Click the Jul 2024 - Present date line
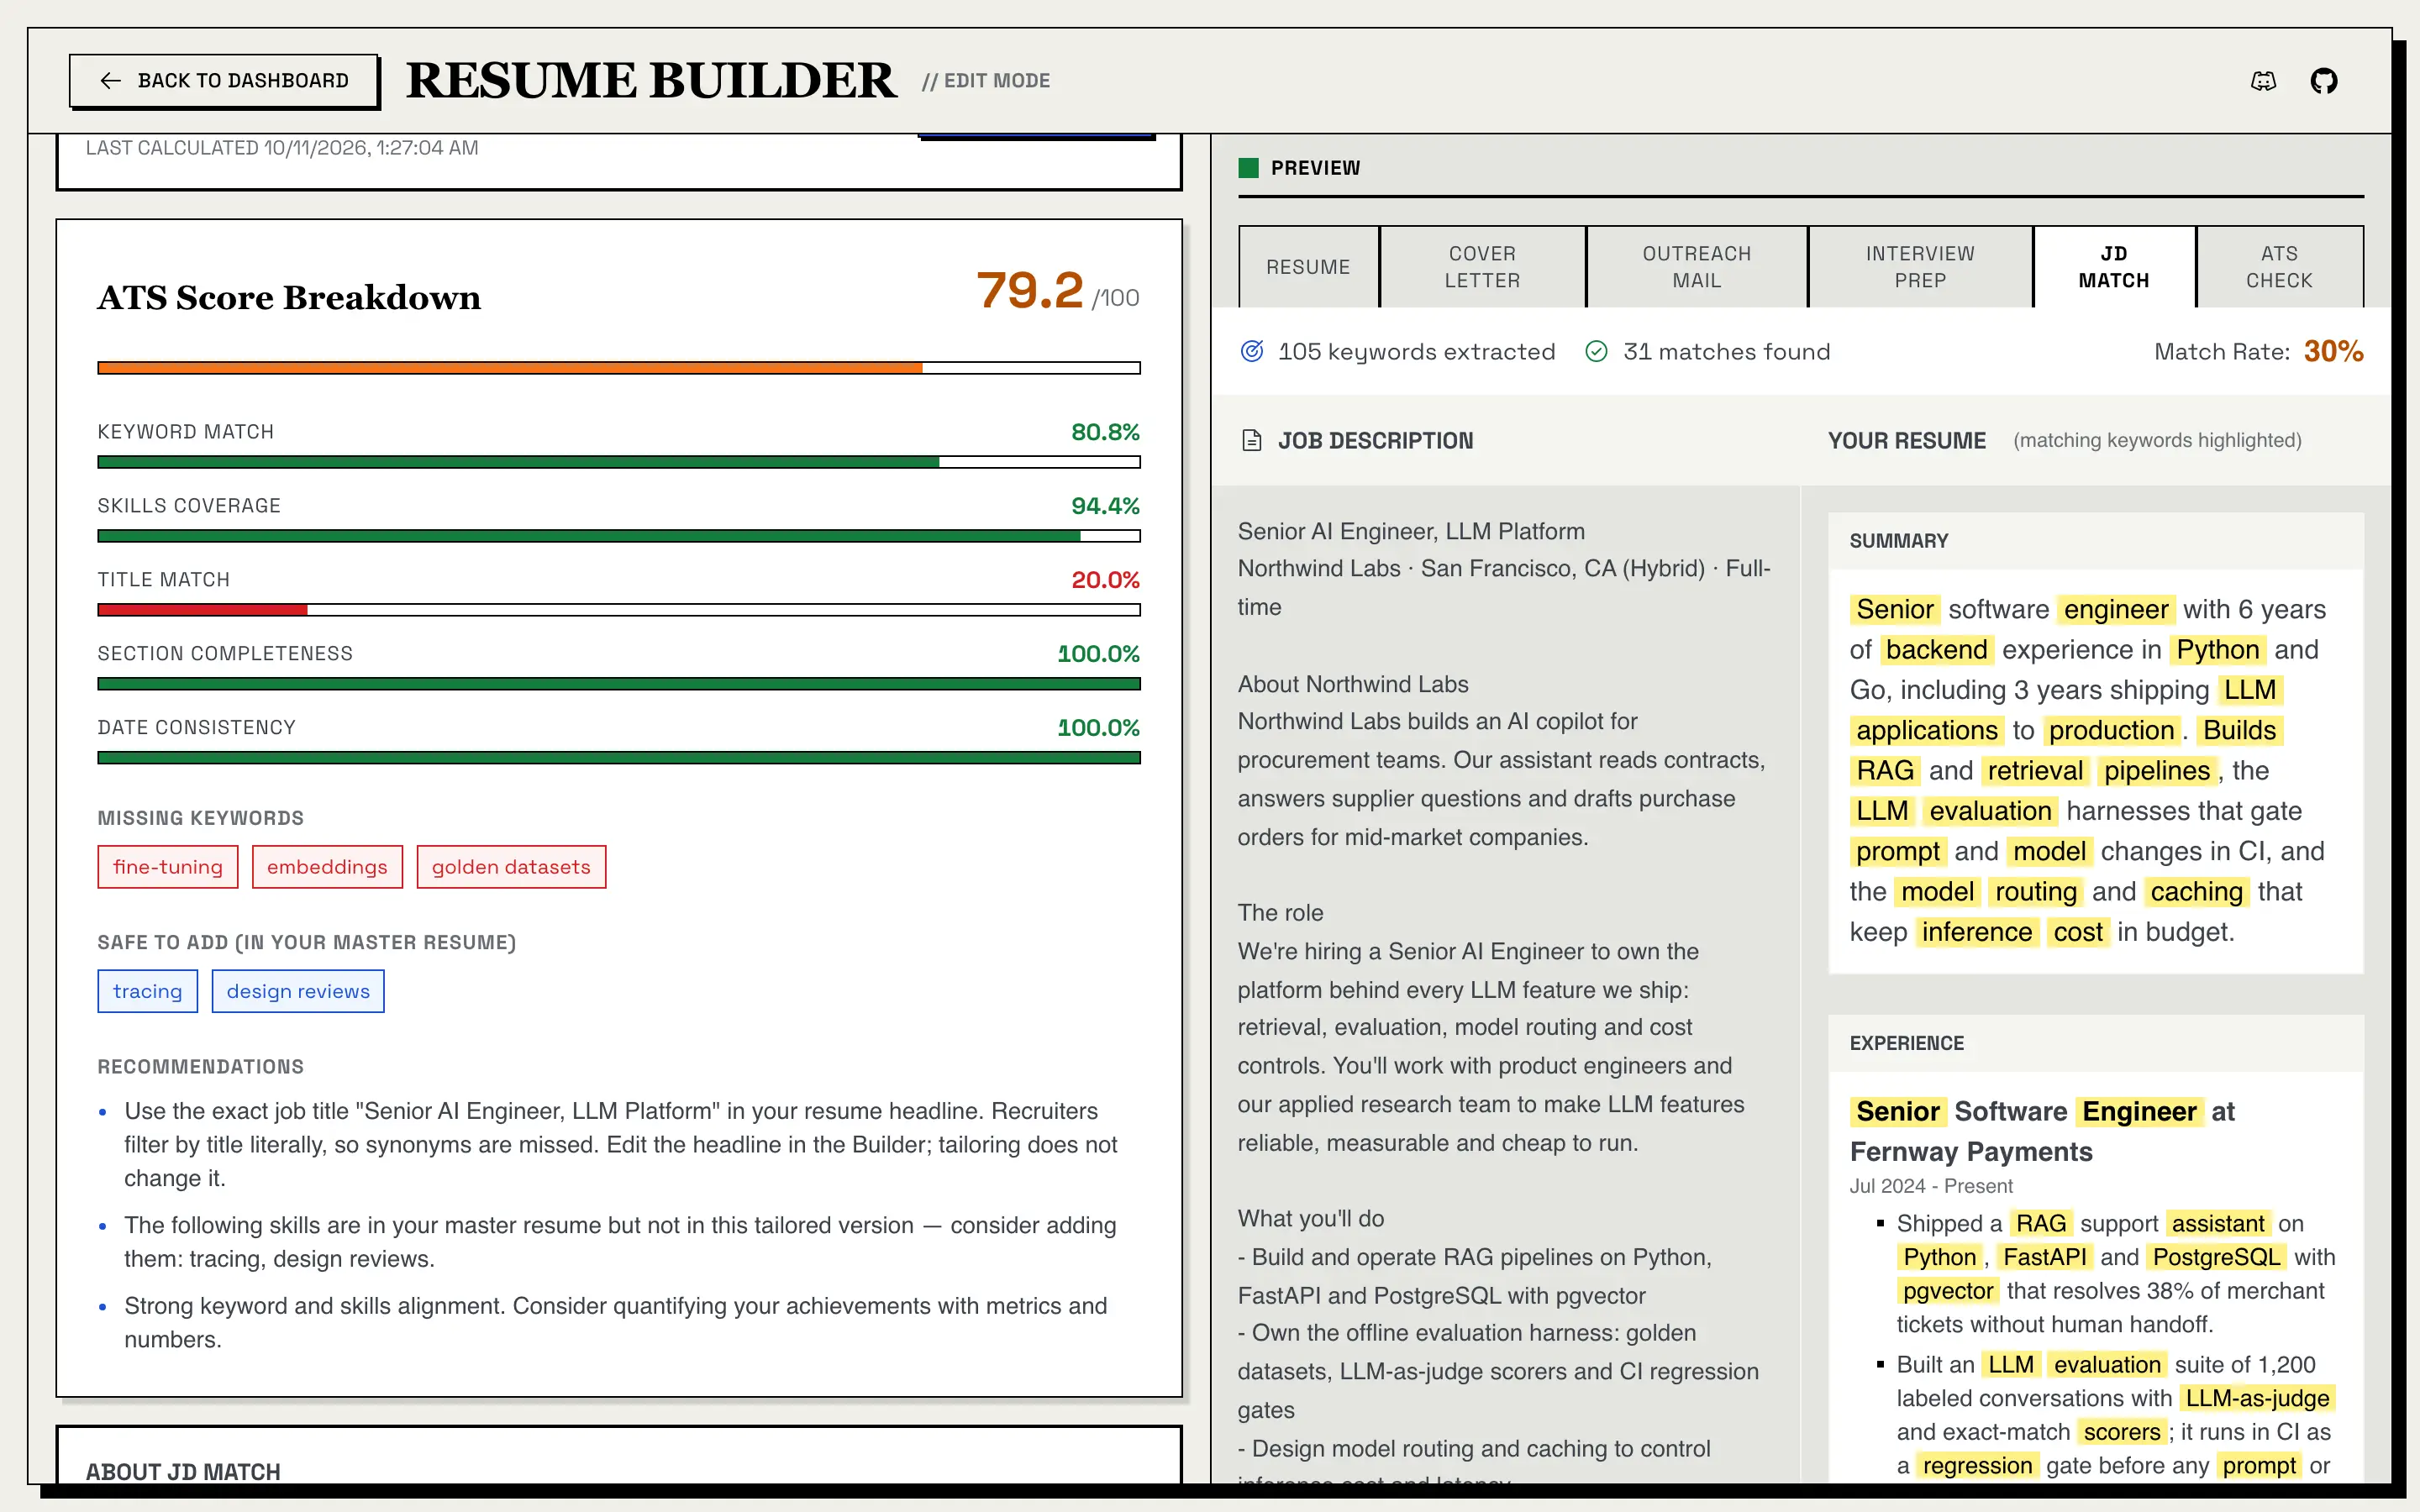The image size is (2420, 1512). pos(1931,1186)
